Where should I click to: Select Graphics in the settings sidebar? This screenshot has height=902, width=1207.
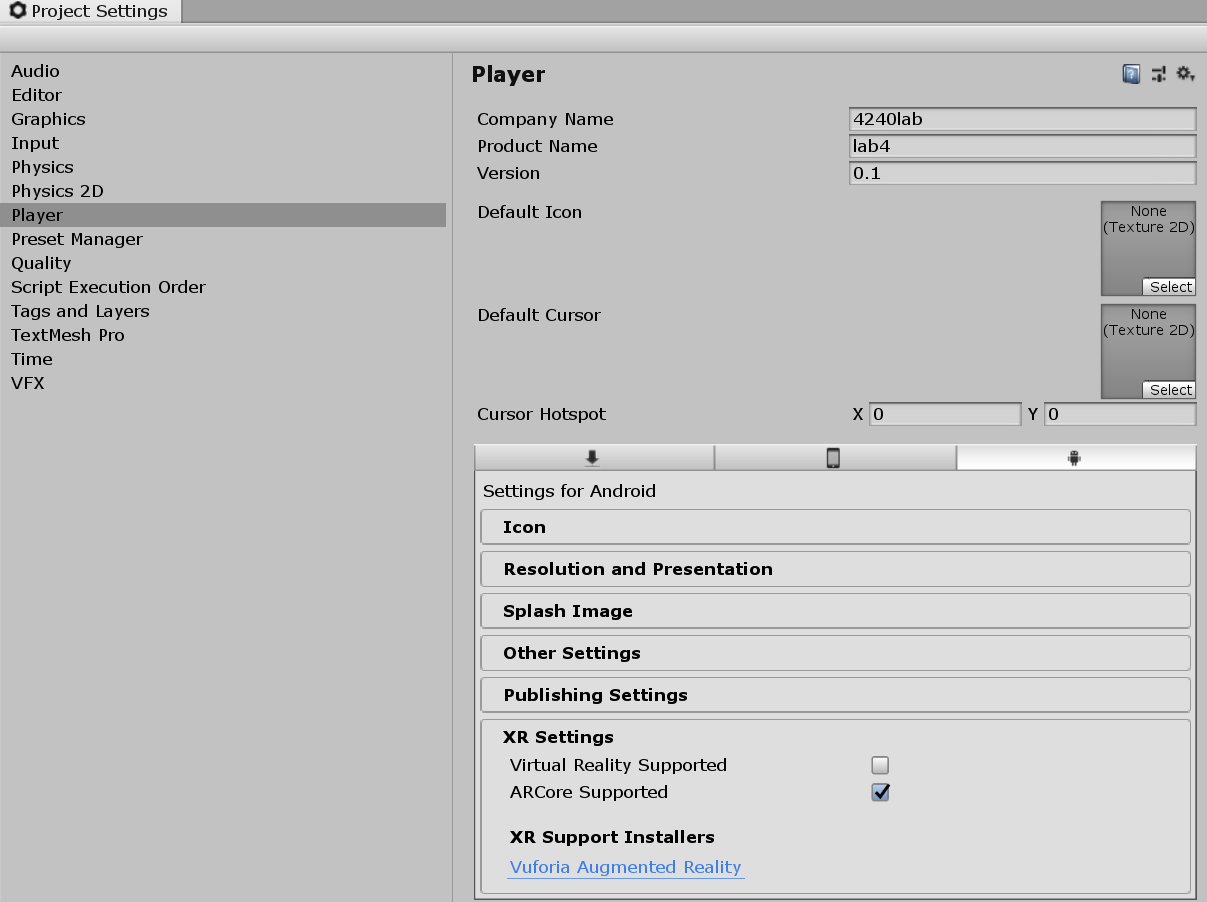tap(48, 119)
